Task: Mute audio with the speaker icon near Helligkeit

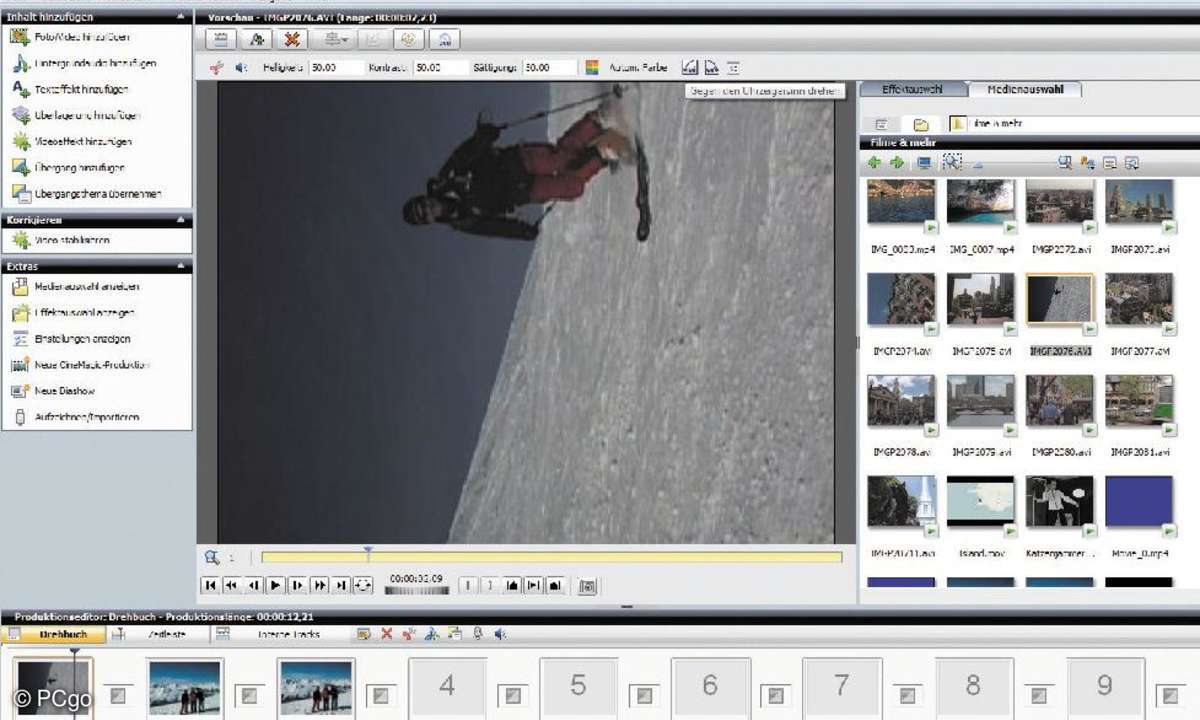Action: pos(241,68)
